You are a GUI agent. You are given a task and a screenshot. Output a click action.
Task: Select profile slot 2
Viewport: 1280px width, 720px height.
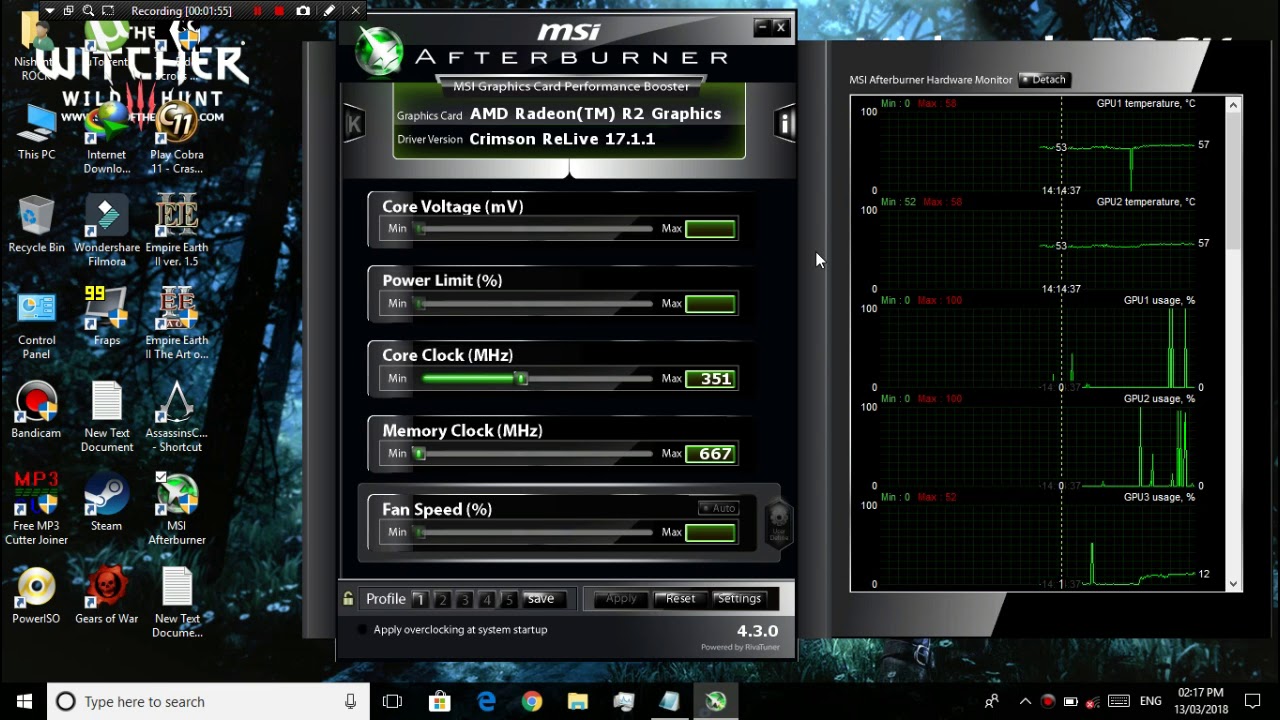442,599
